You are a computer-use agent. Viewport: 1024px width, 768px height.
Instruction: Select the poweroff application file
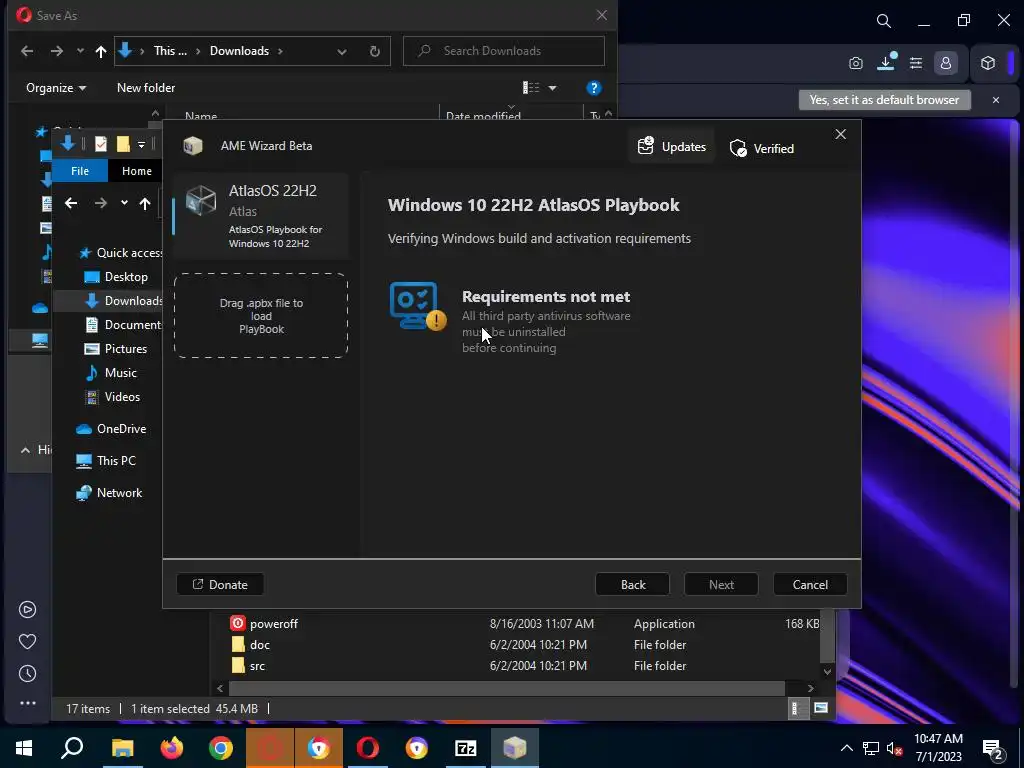[524, 624]
